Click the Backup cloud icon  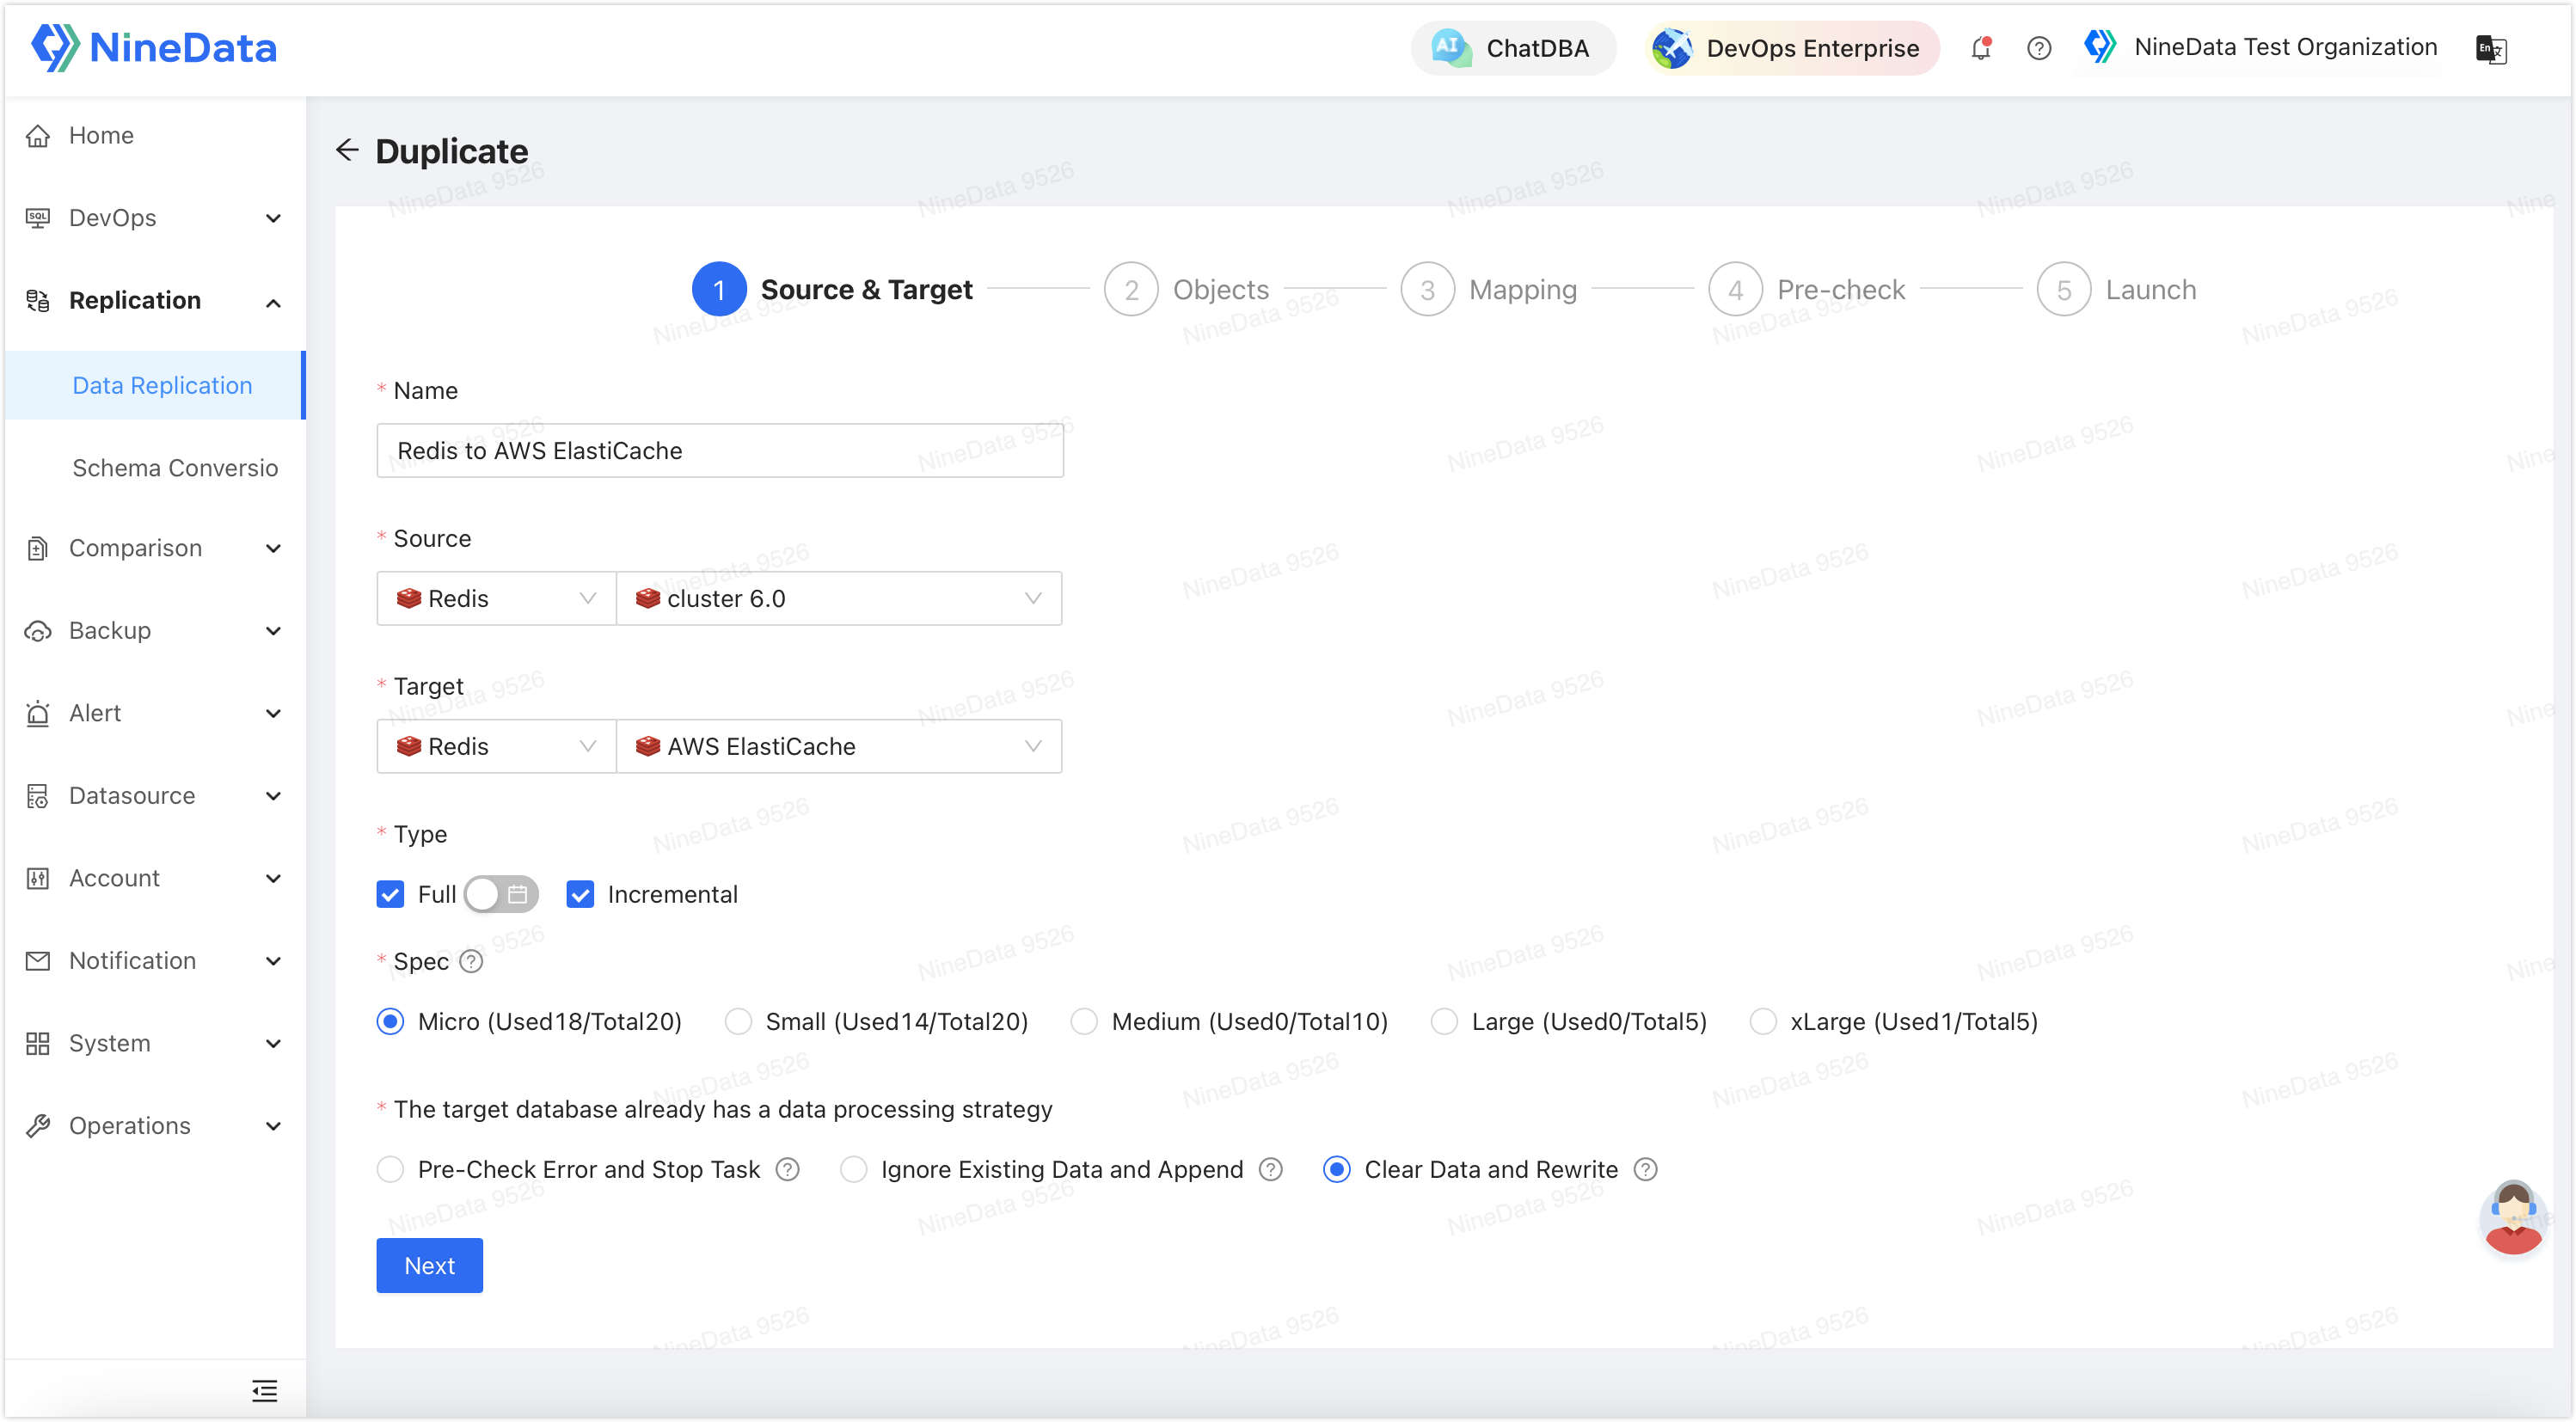point(38,631)
